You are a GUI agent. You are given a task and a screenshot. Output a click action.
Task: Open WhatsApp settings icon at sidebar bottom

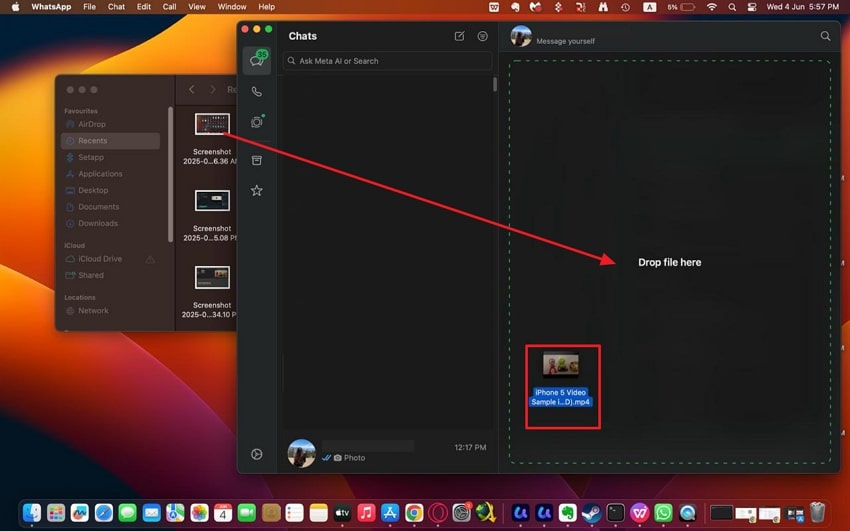click(x=257, y=454)
